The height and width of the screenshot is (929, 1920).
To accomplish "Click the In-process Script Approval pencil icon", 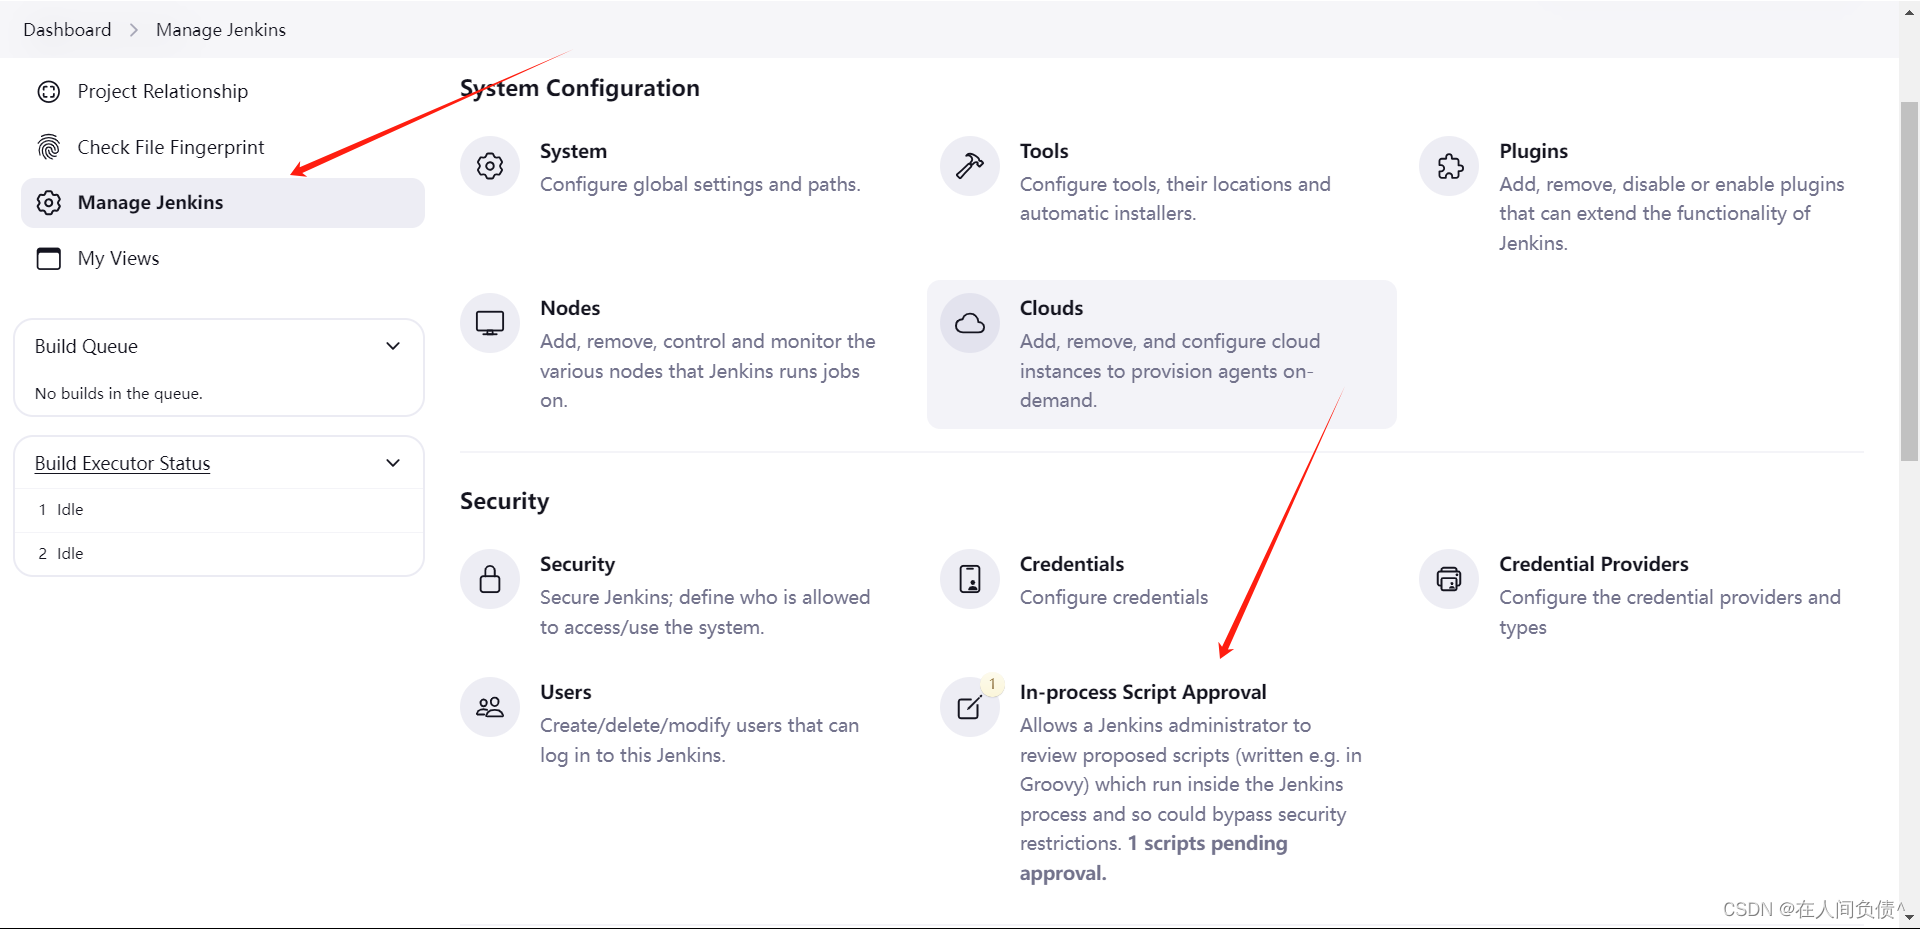I will pyautogui.click(x=968, y=706).
